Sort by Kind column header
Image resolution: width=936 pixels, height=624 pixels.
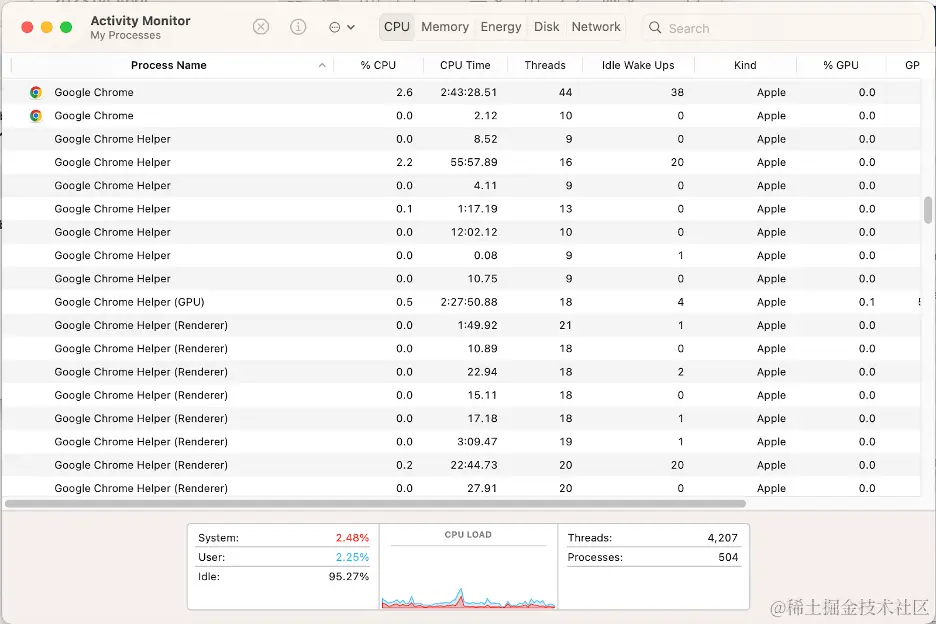tap(745, 66)
